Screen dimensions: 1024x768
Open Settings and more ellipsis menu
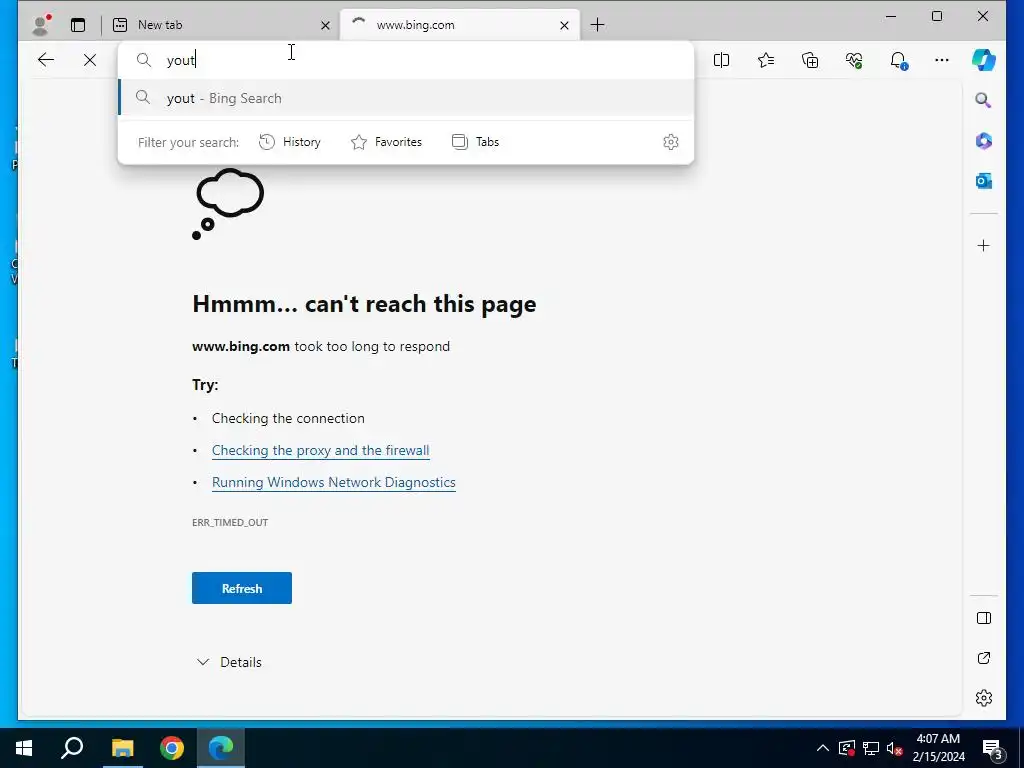942,60
